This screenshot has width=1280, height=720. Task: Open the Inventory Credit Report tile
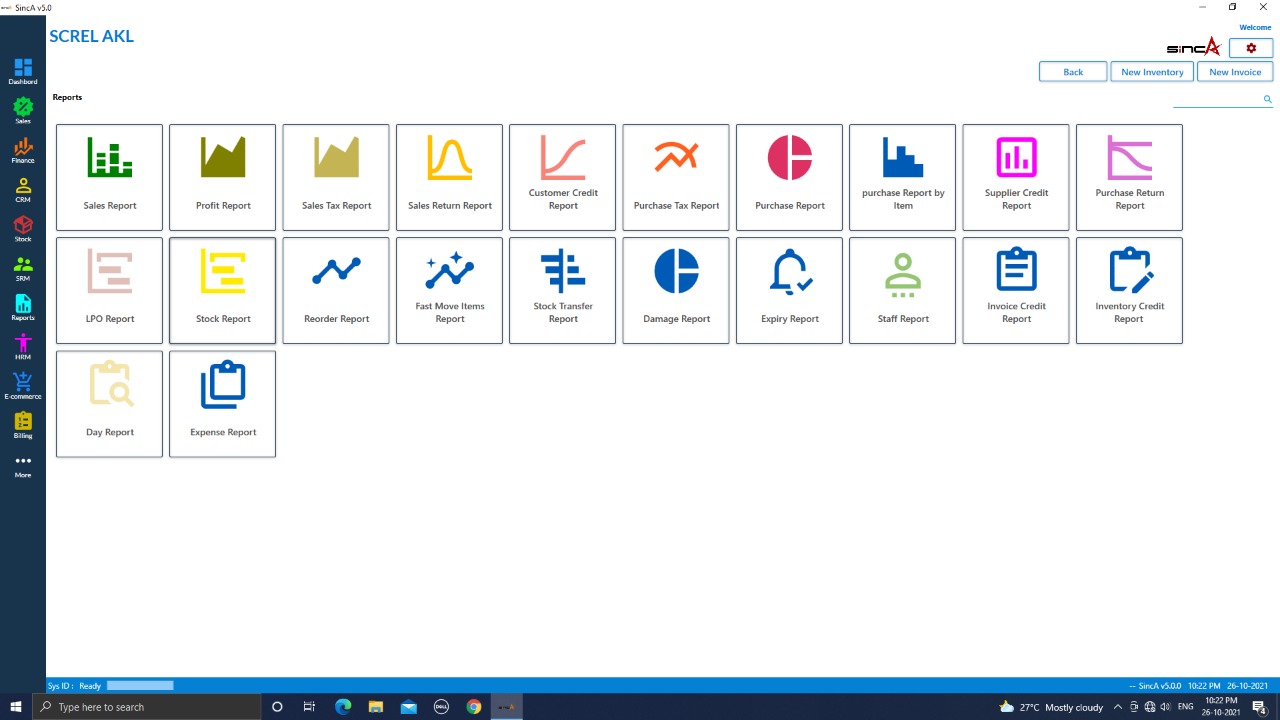click(x=1129, y=290)
